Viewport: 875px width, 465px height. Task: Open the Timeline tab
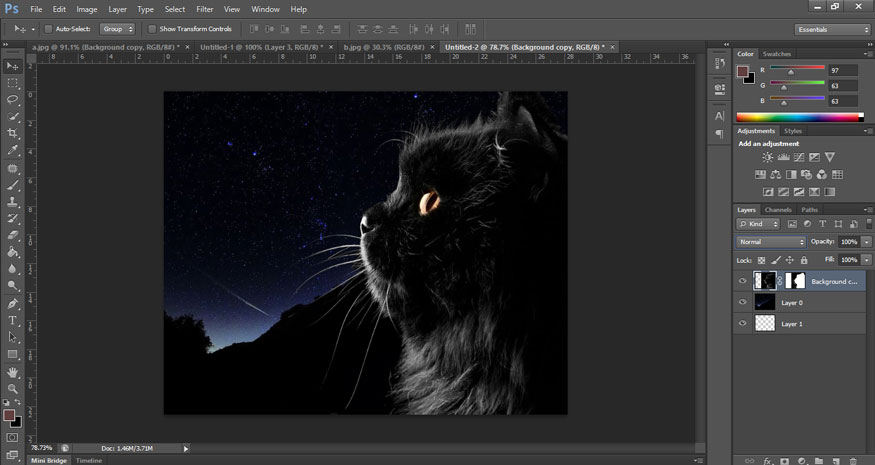click(x=89, y=461)
